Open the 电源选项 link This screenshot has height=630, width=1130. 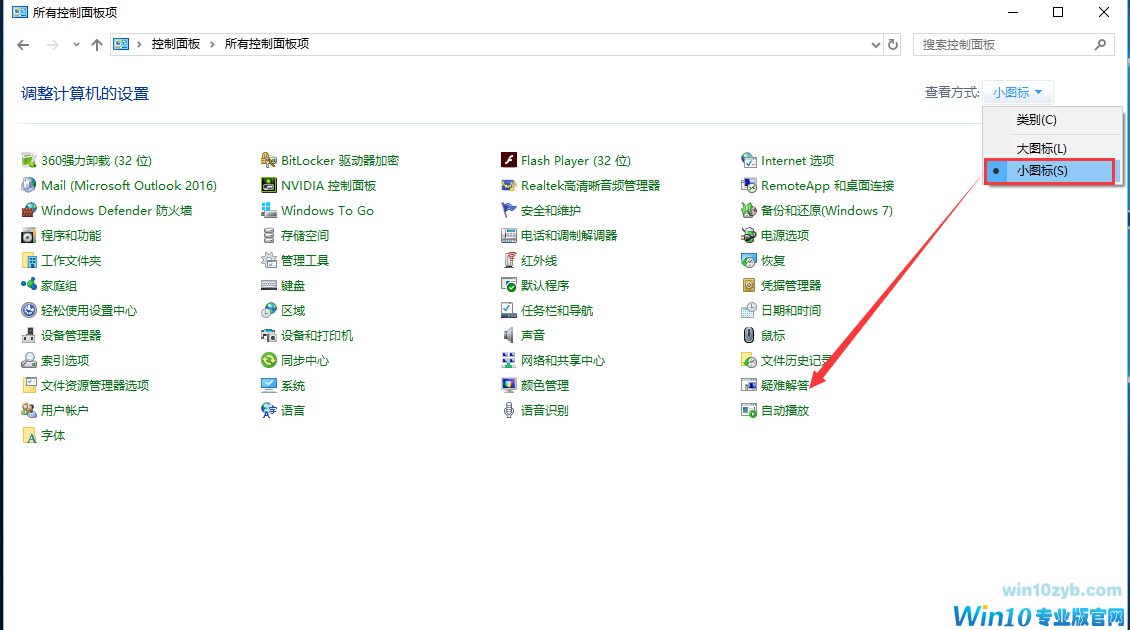point(785,235)
